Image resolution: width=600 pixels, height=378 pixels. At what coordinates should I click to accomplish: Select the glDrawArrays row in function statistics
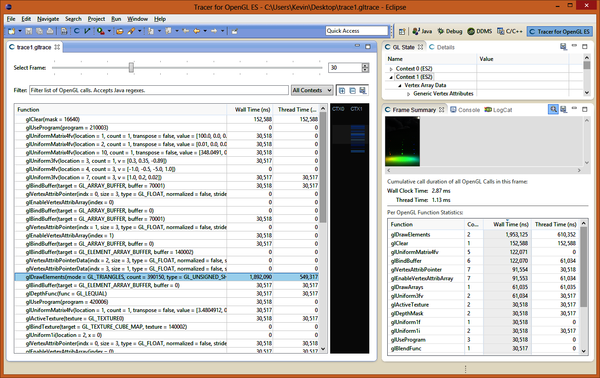click(x=484, y=287)
